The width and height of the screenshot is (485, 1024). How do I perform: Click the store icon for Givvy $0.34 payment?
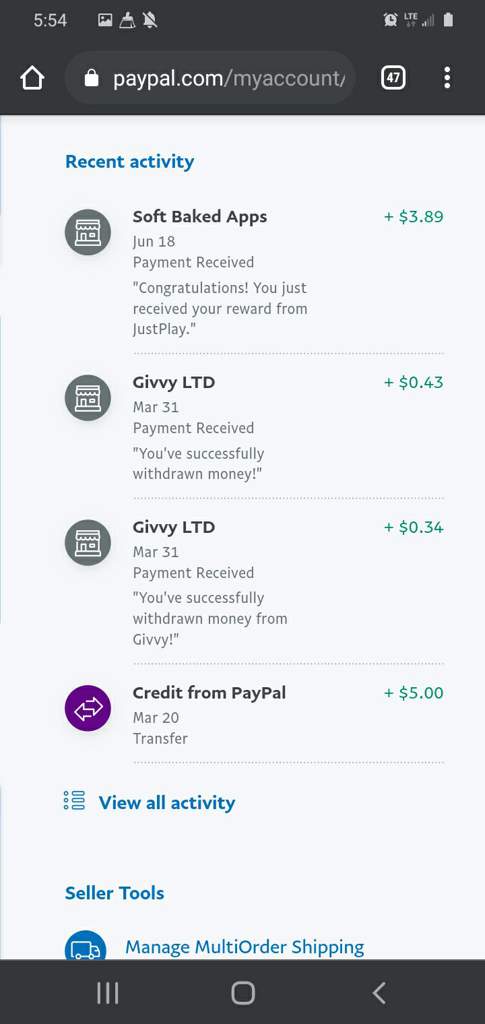click(88, 543)
